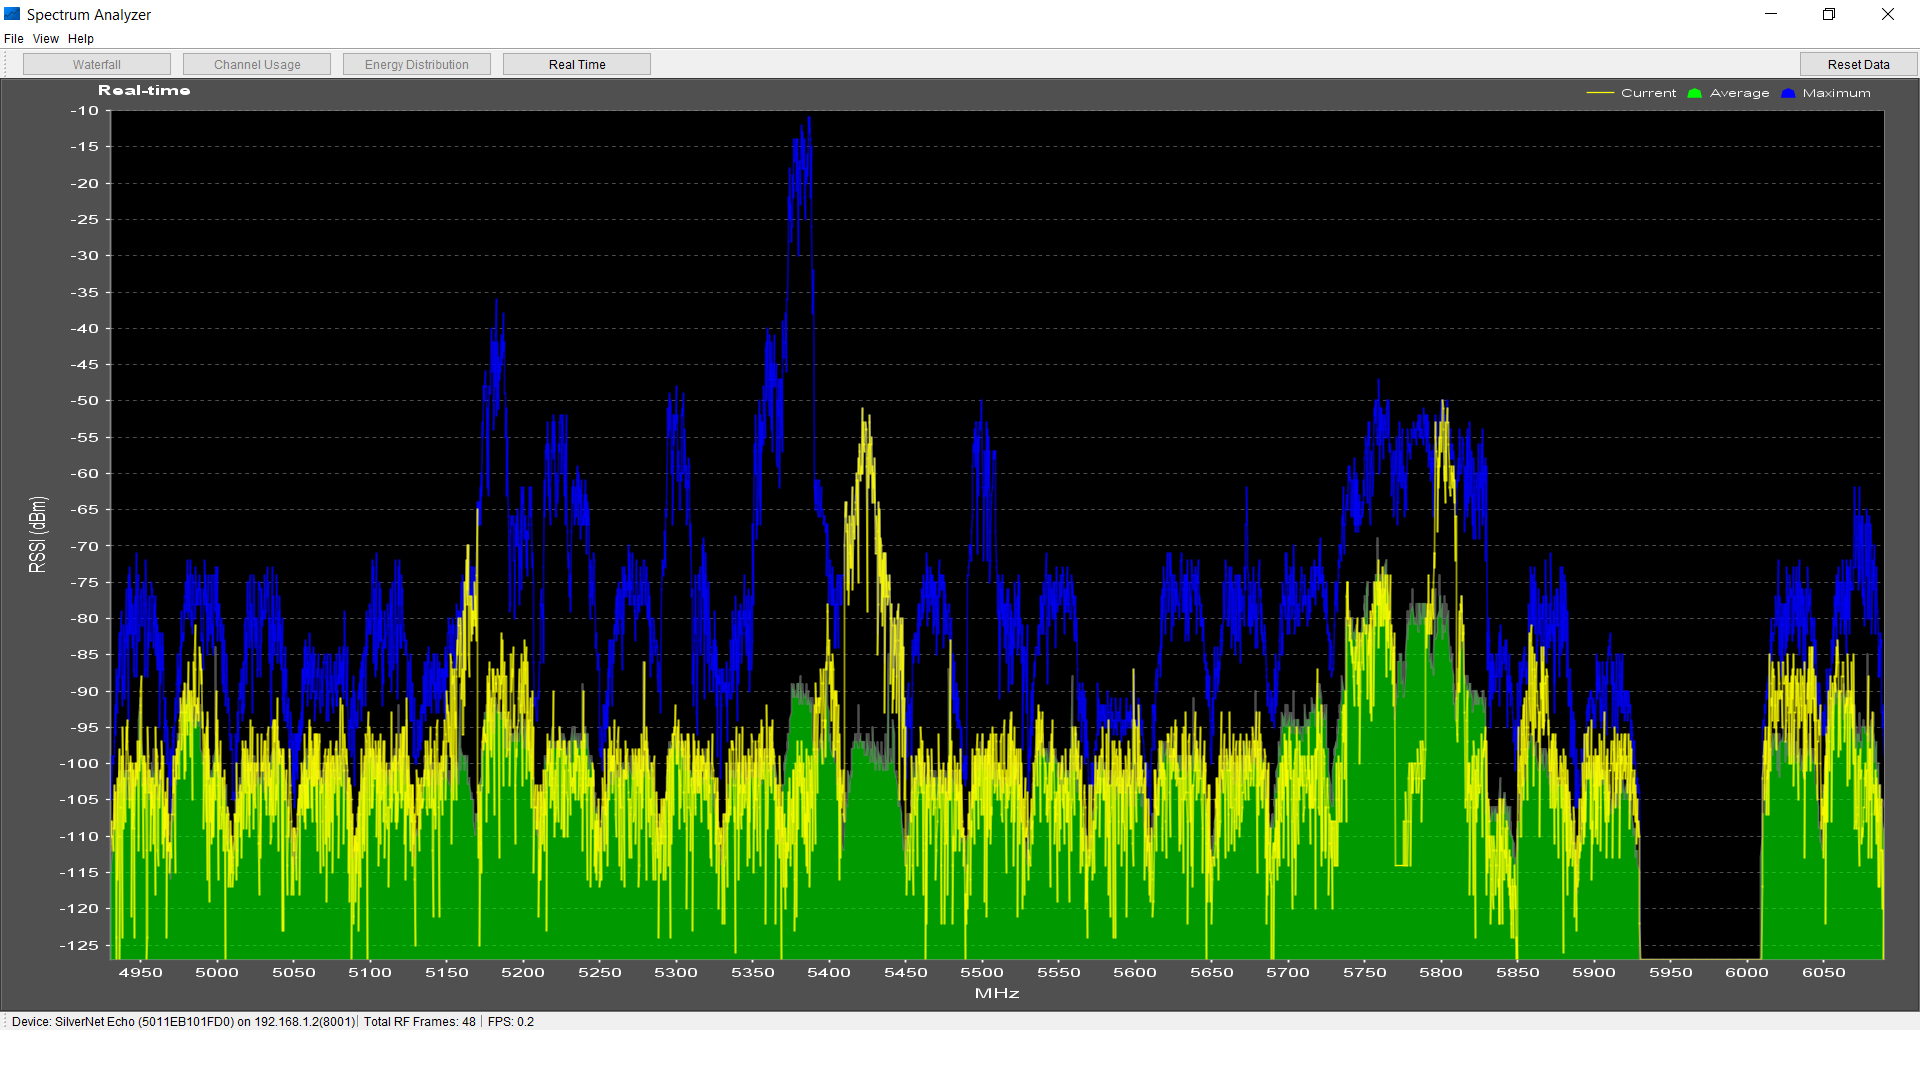Open the View menu

pyautogui.click(x=46, y=39)
